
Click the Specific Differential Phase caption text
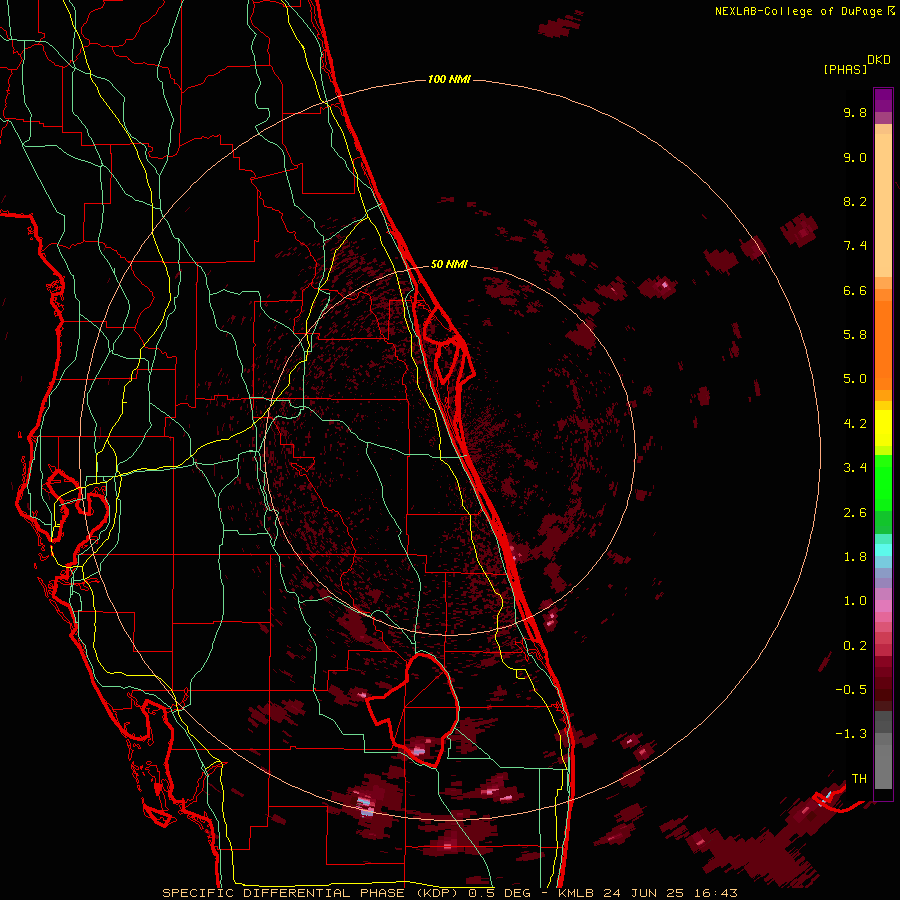449,893
